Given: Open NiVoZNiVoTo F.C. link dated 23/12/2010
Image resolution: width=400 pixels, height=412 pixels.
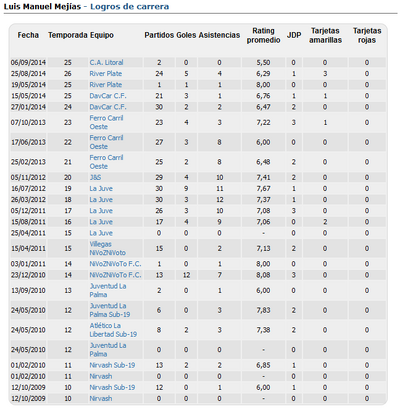Looking at the screenshot, I should 115,275.
